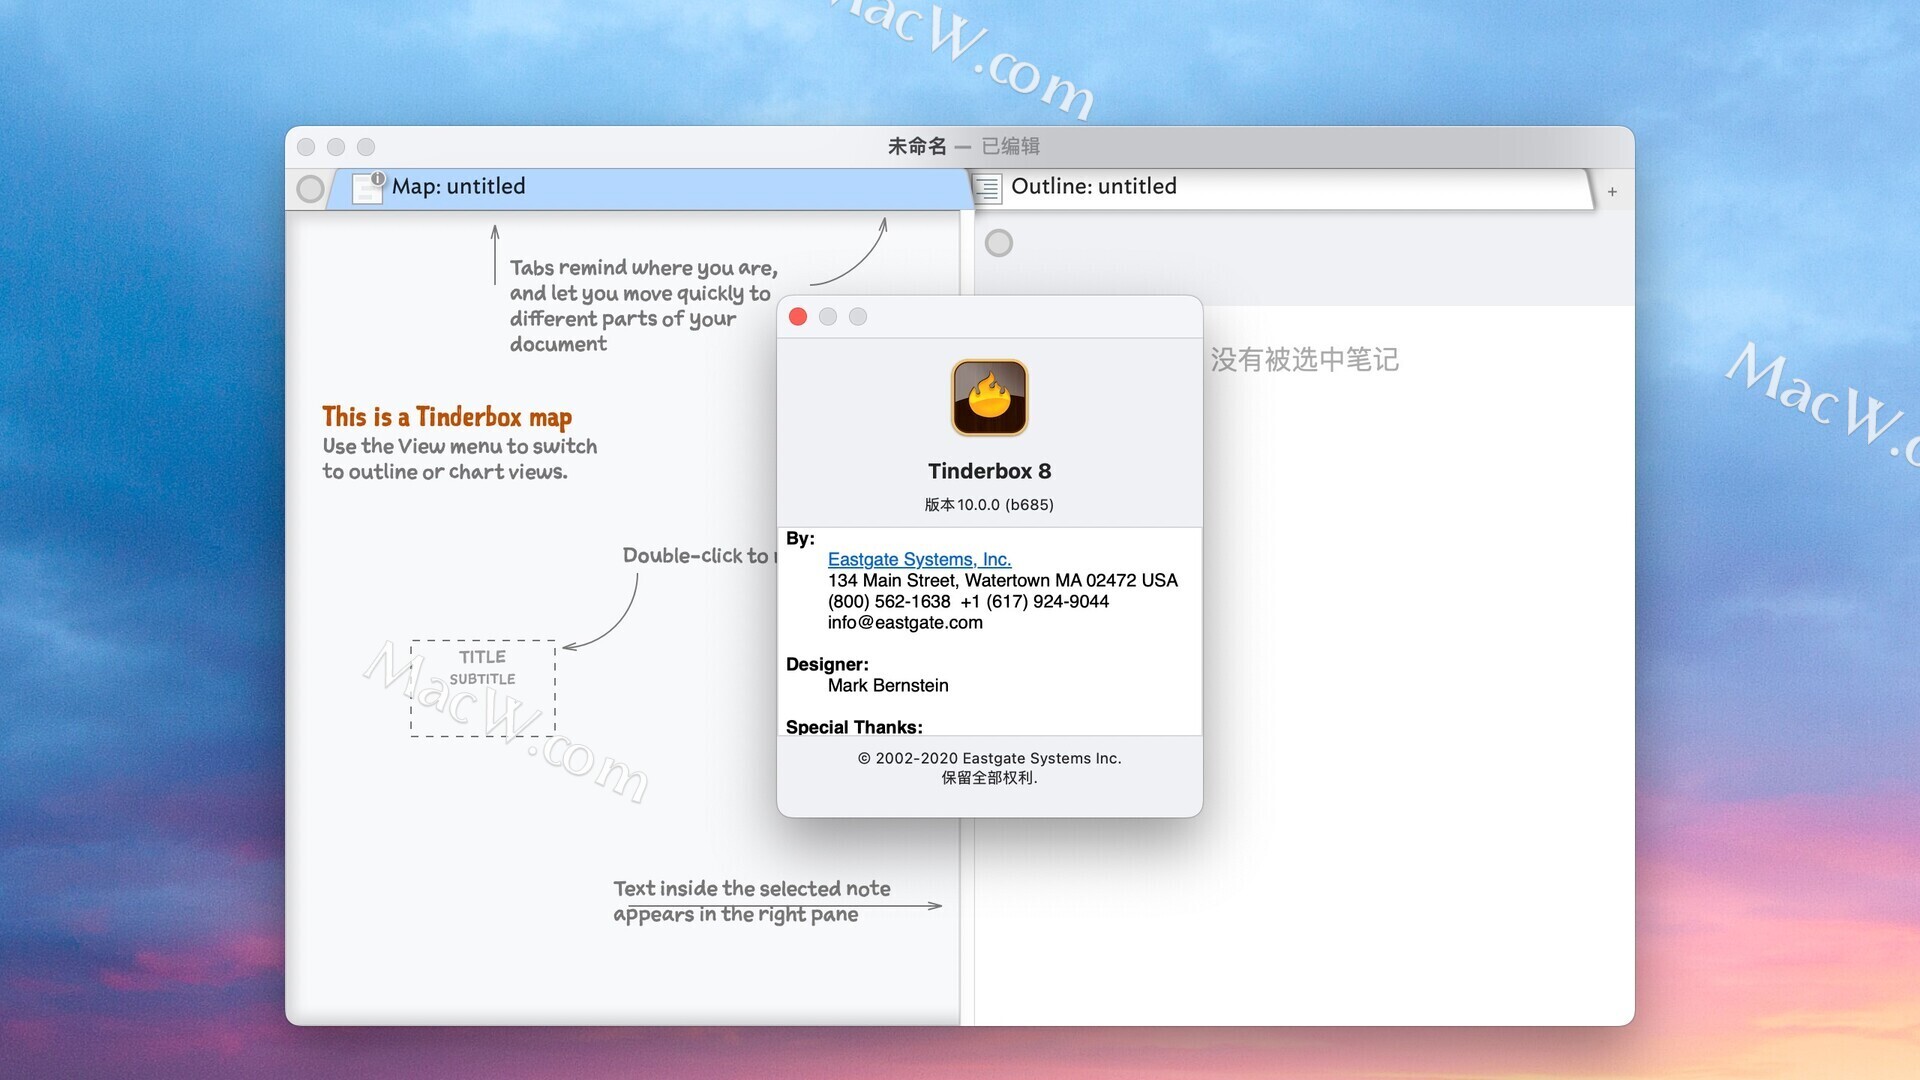Click the '134 Main Street, Watertown' address line
1920x1080 pixels.
click(x=1002, y=580)
